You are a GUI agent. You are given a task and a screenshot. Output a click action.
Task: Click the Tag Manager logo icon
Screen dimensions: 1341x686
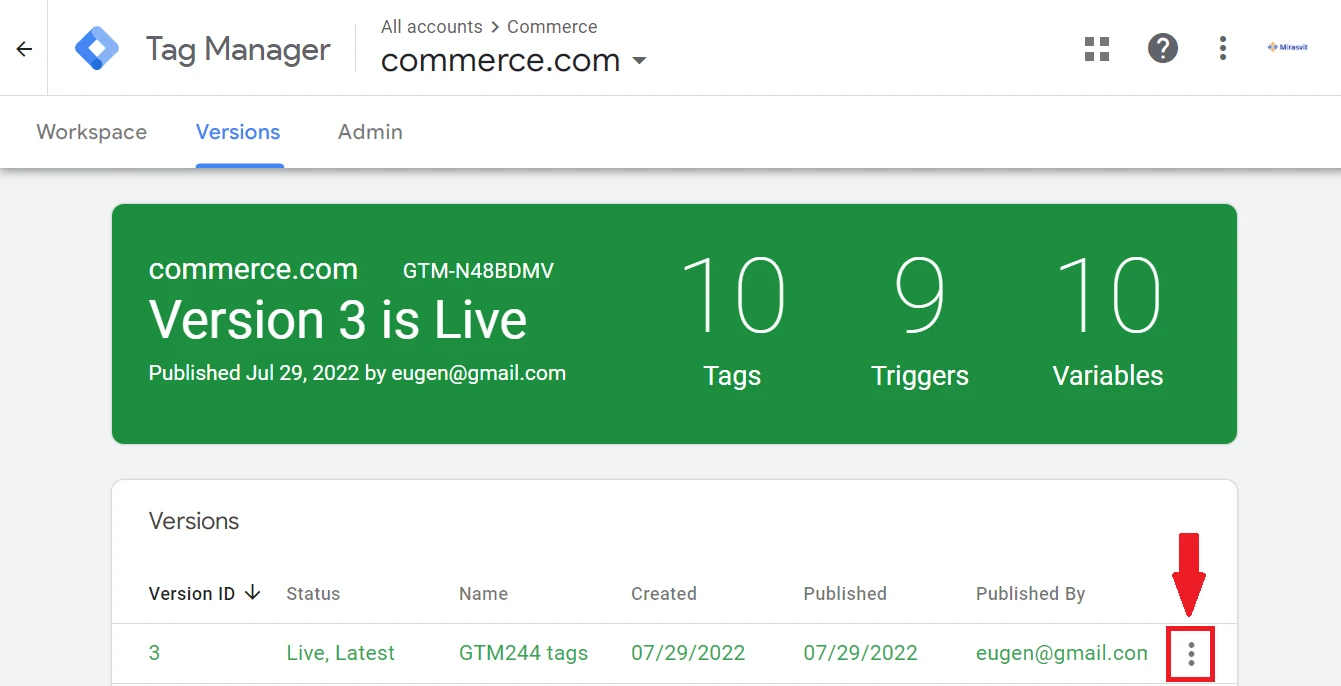pyautogui.click(x=97, y=48)
